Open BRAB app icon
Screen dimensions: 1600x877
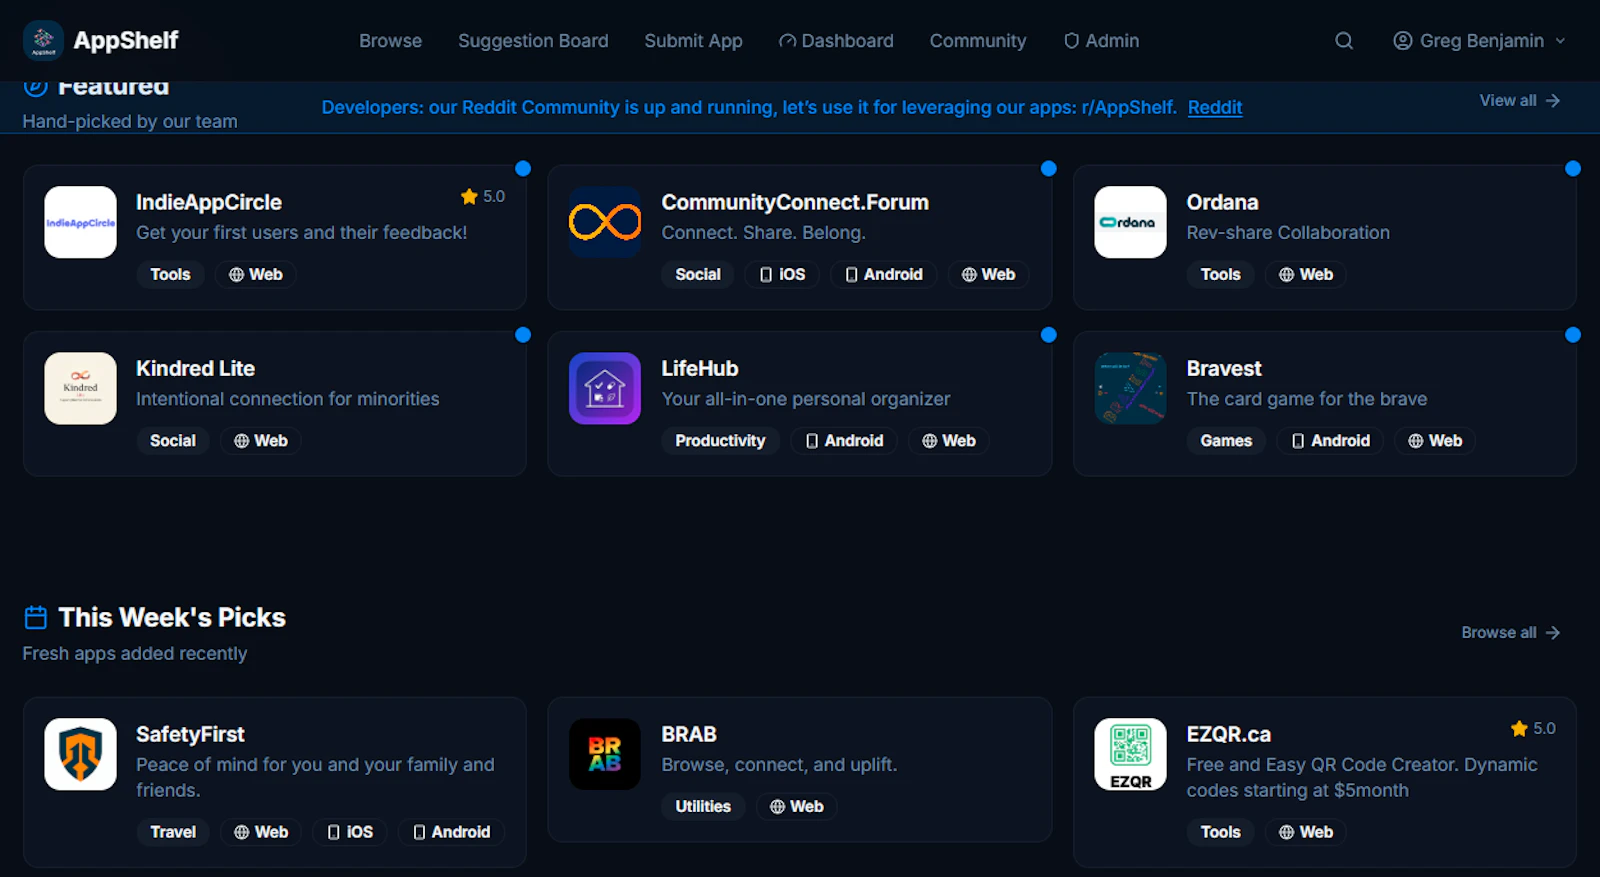tap(605, 754)
